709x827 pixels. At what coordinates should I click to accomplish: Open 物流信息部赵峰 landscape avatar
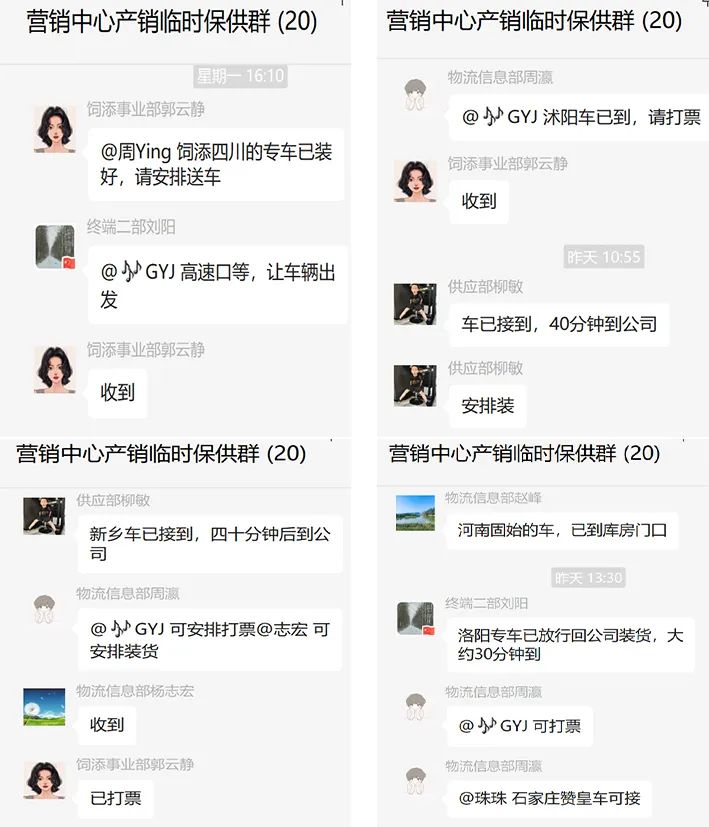(416, 513)
